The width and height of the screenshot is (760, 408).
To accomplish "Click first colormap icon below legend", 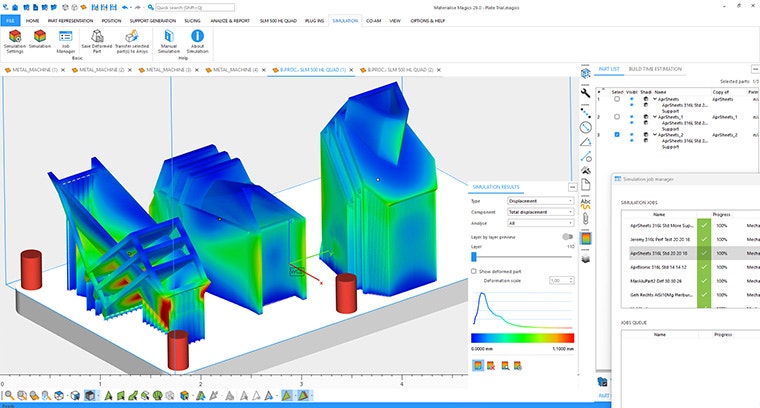I will 477,366.
